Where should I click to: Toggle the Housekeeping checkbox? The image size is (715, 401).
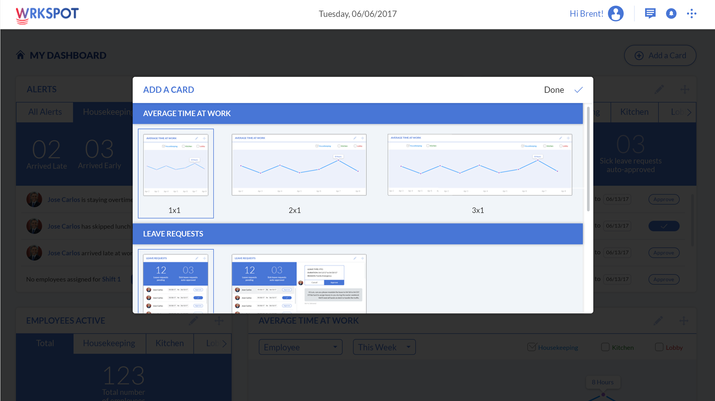pos(531,347)
